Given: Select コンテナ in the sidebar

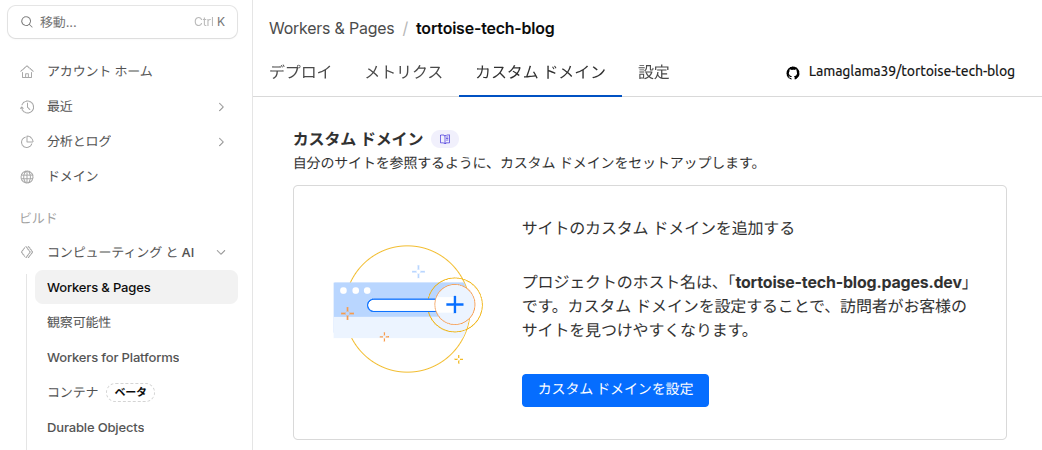Looking at the screenshot, I should [72, 392].
